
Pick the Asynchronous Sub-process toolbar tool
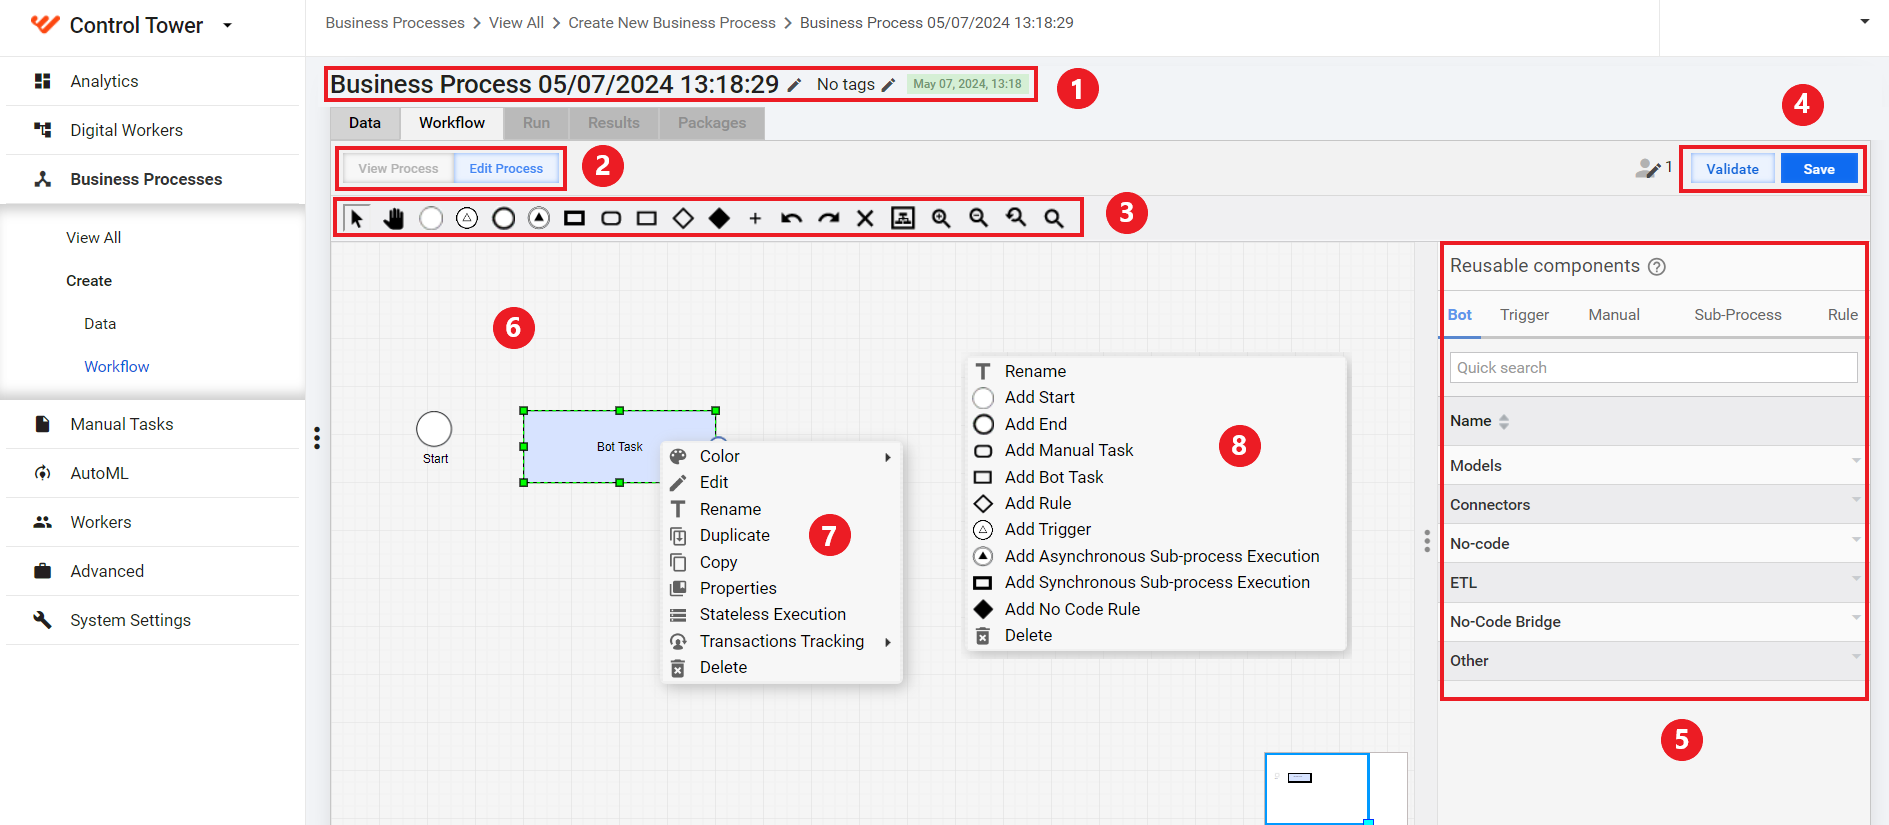point(539,218)
